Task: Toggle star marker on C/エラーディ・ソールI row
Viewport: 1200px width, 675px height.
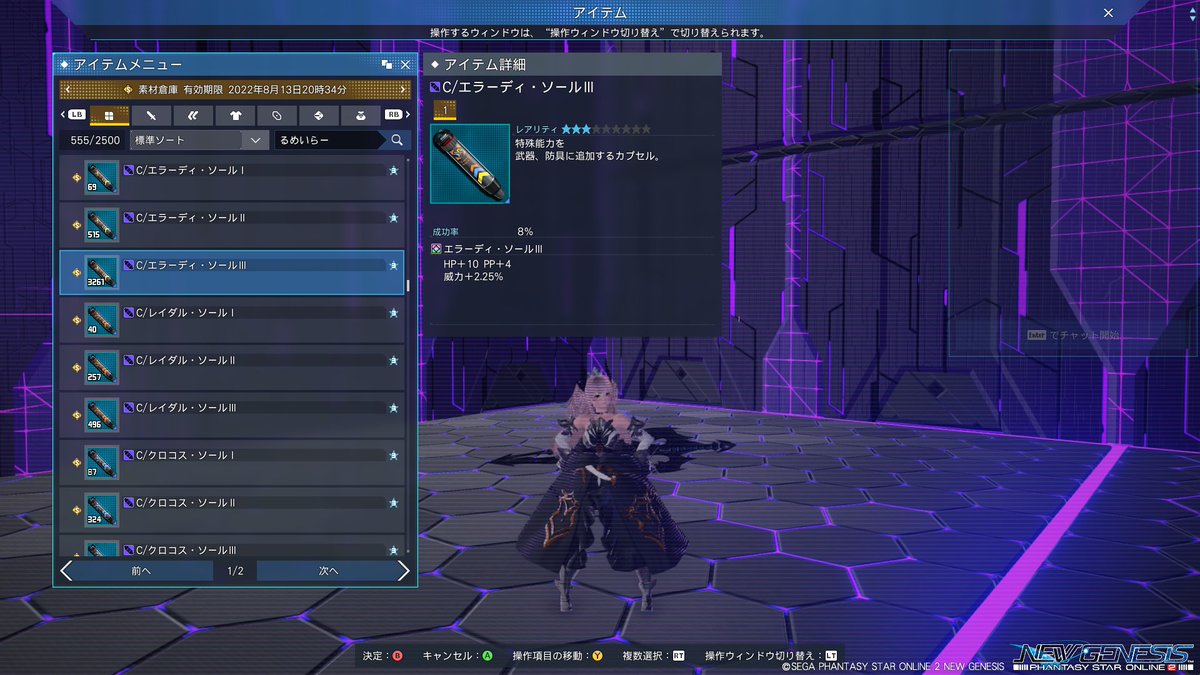Action: click(x=394, y=171)
